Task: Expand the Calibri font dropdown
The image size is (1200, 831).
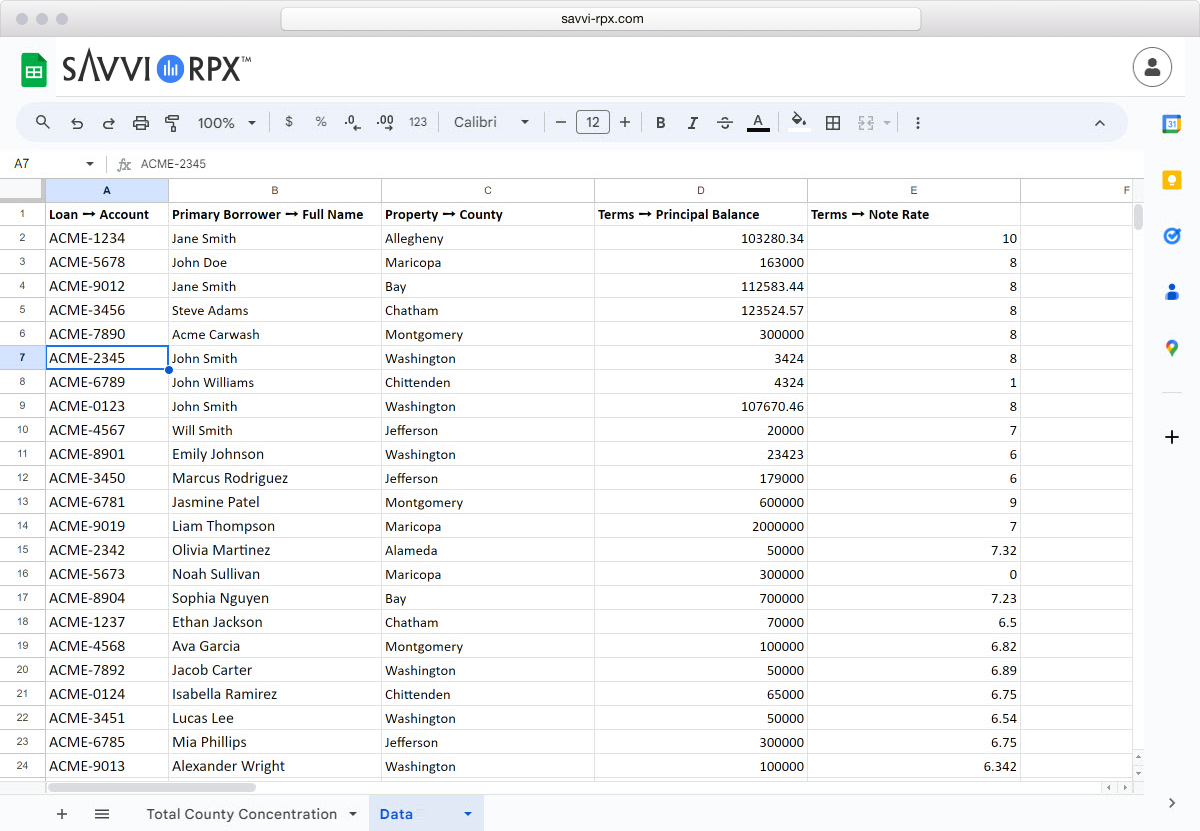Action: 491,123
